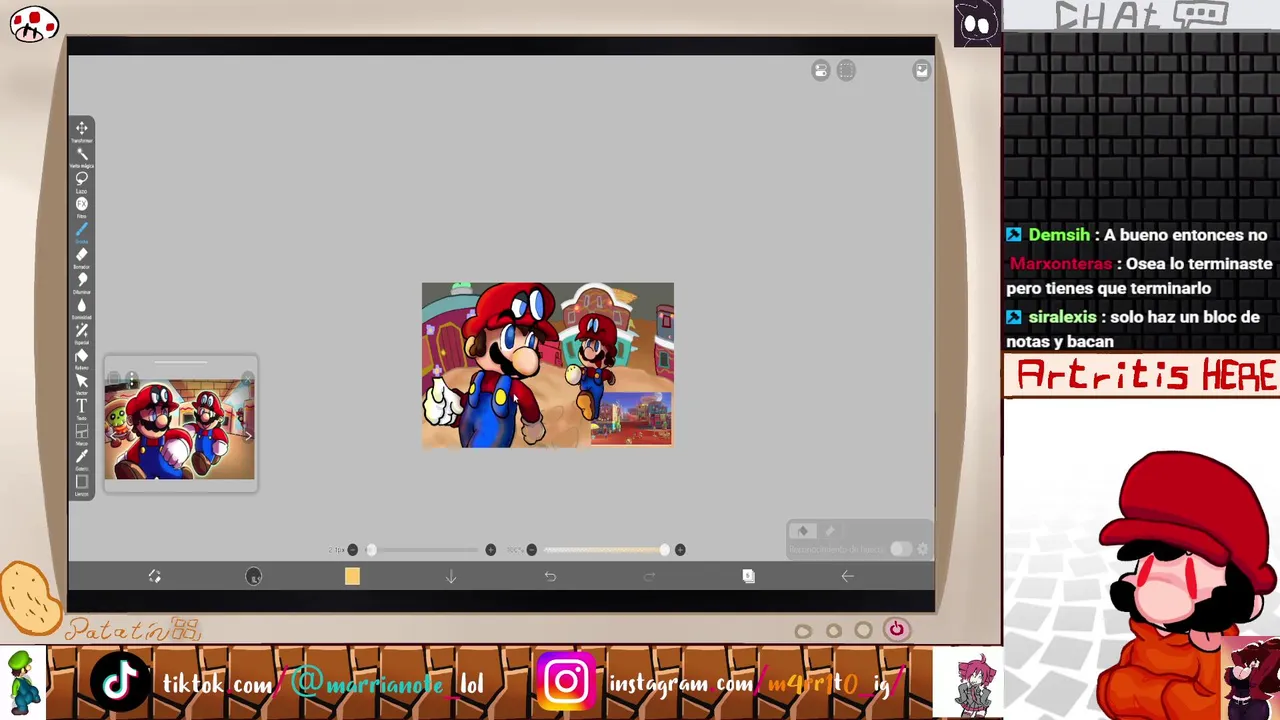Open the dotted selection area icon
This screenshot has width=1280, height=720.
846,70
